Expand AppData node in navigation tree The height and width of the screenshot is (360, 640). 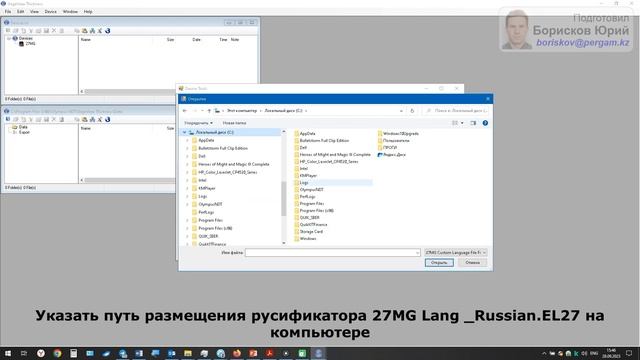188,140
